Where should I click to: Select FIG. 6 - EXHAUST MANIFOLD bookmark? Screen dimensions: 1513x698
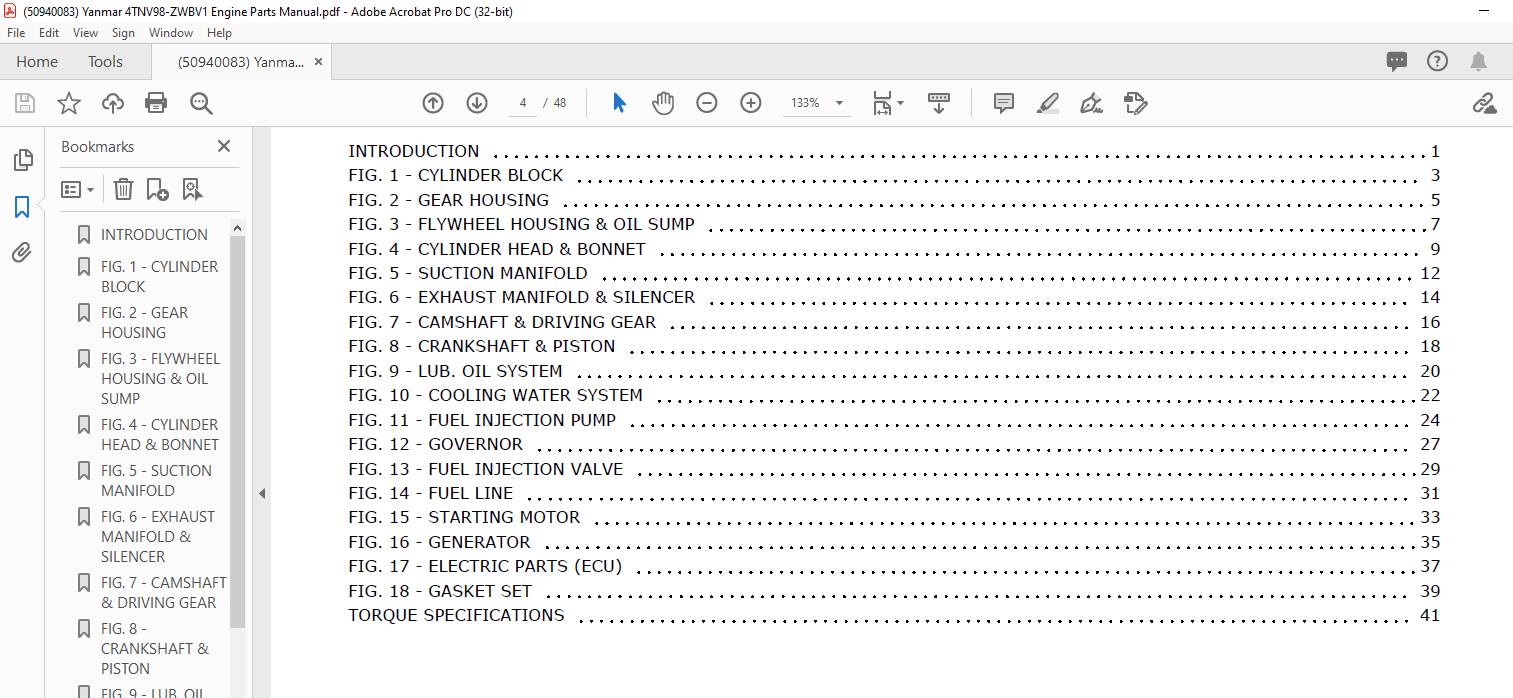tap(158, 536)
